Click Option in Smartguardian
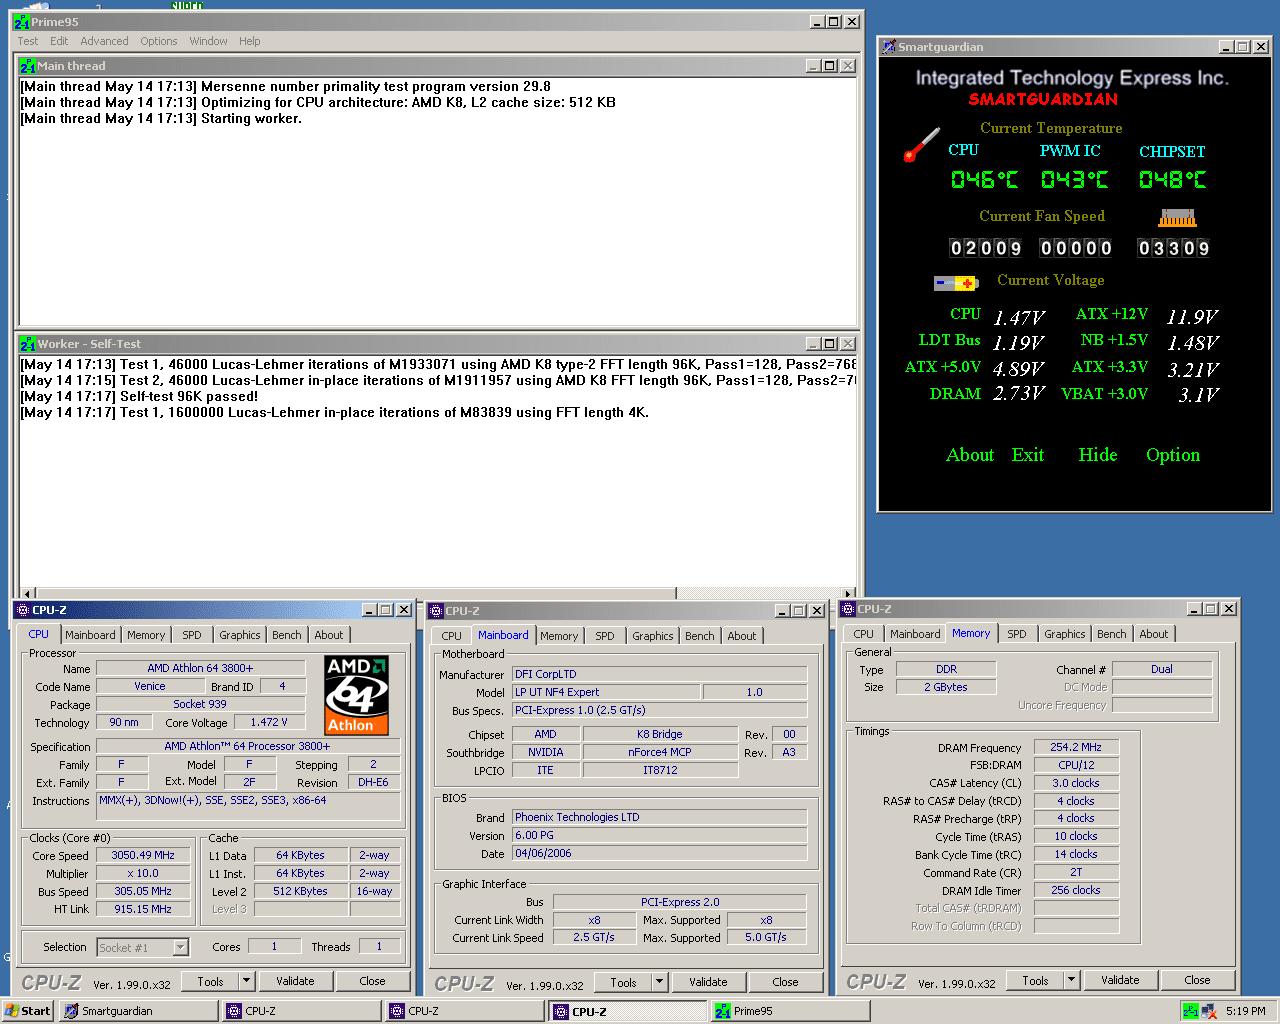 tap(1173, 455)
